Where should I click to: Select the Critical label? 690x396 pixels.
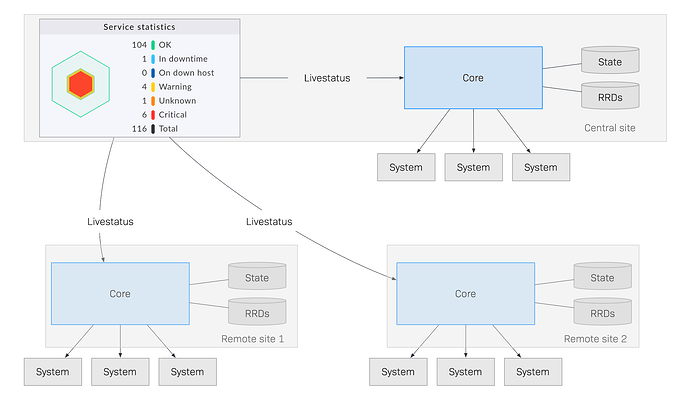(x=172, y=115)
